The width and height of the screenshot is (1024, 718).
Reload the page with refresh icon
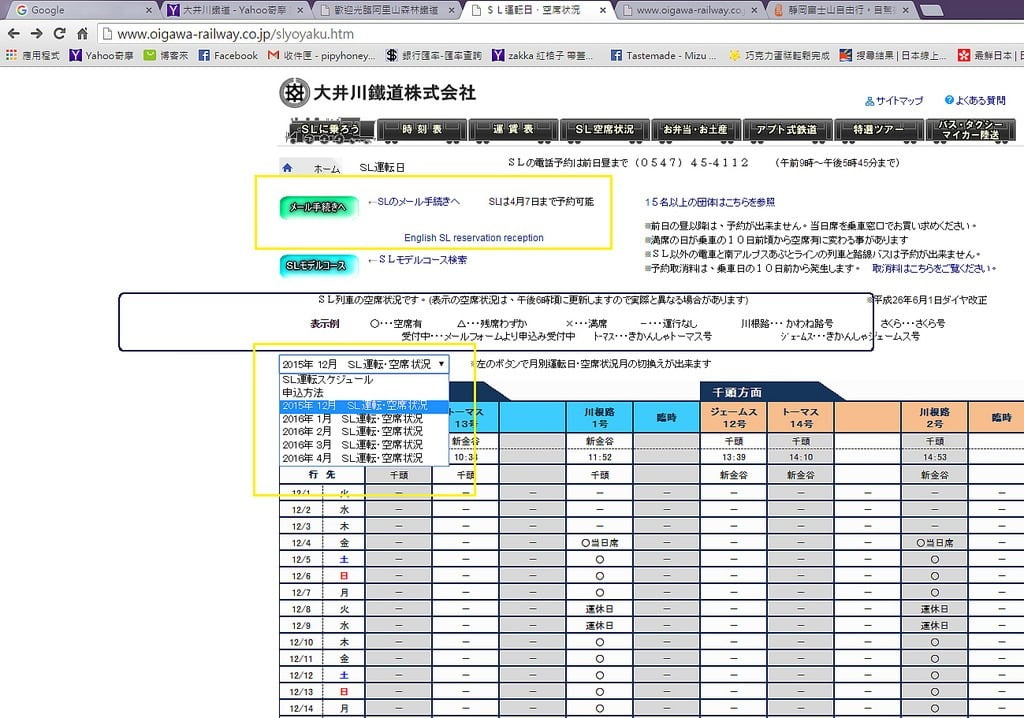tap(59, 33)
